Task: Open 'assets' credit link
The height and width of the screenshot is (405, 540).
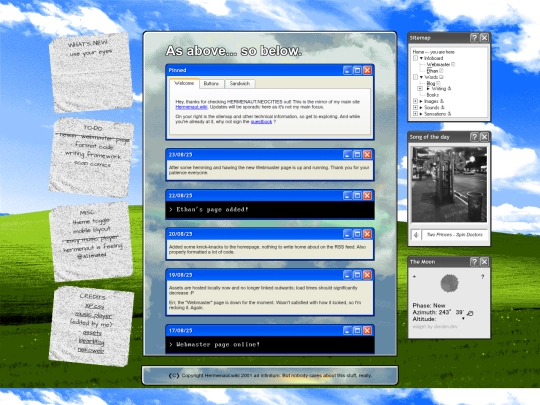Action: coord(92,333)
